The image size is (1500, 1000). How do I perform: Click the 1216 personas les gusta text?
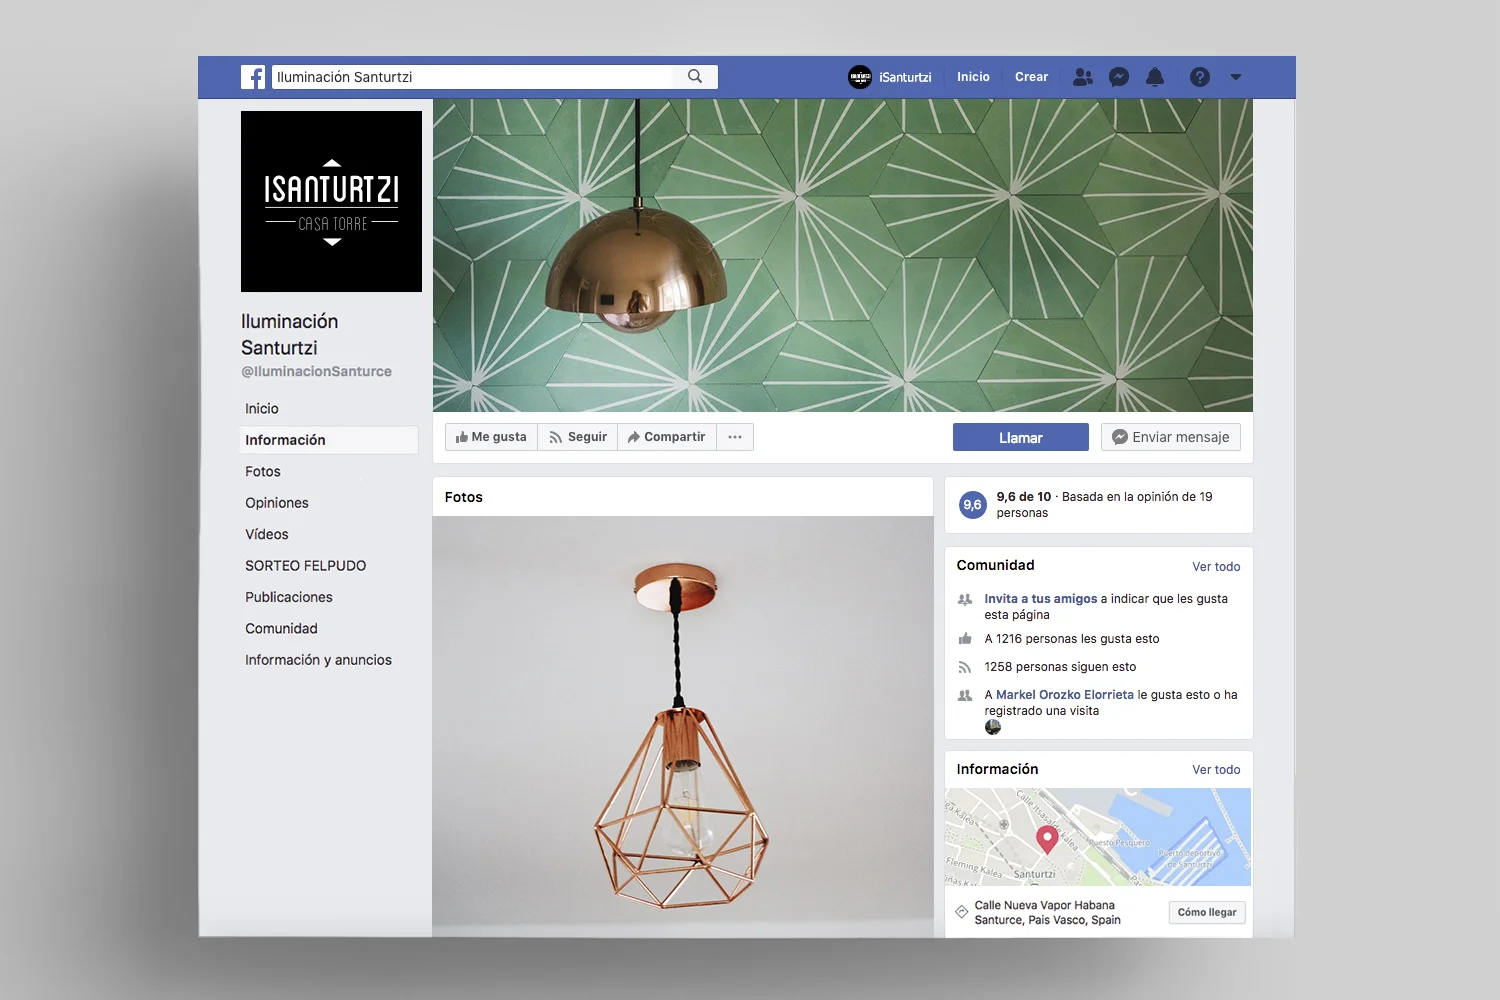(x=1072, y=639)
